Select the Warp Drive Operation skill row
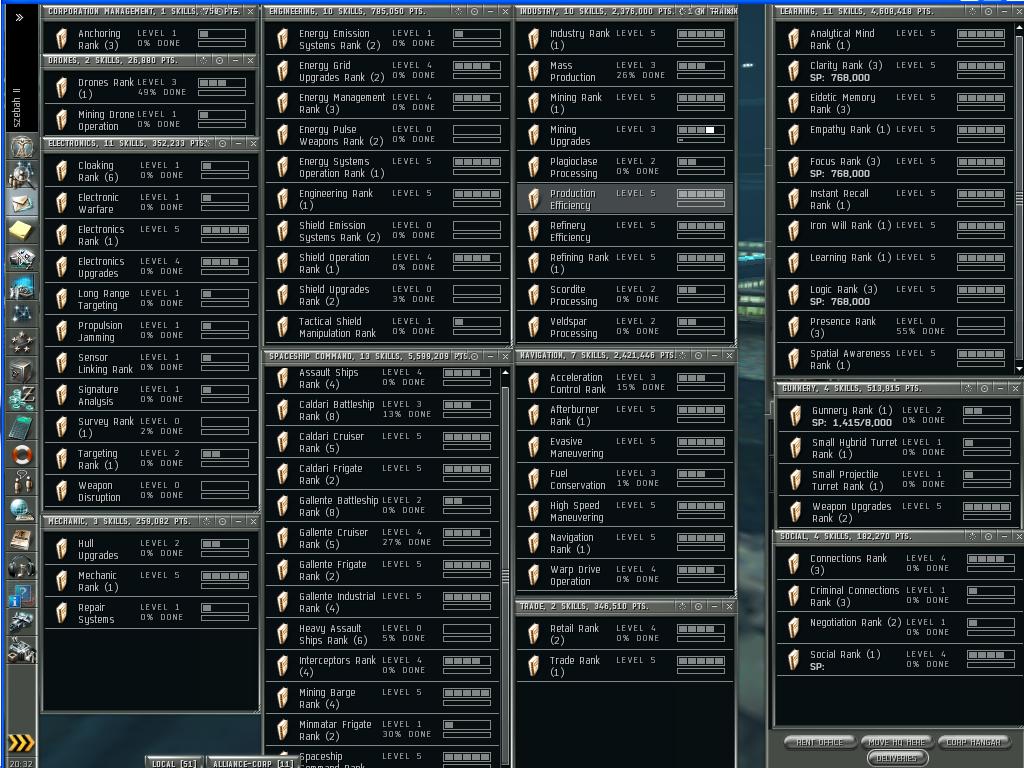Image resolution: width=1024 pixels, height=768 pixels. (x=625, y=575)
